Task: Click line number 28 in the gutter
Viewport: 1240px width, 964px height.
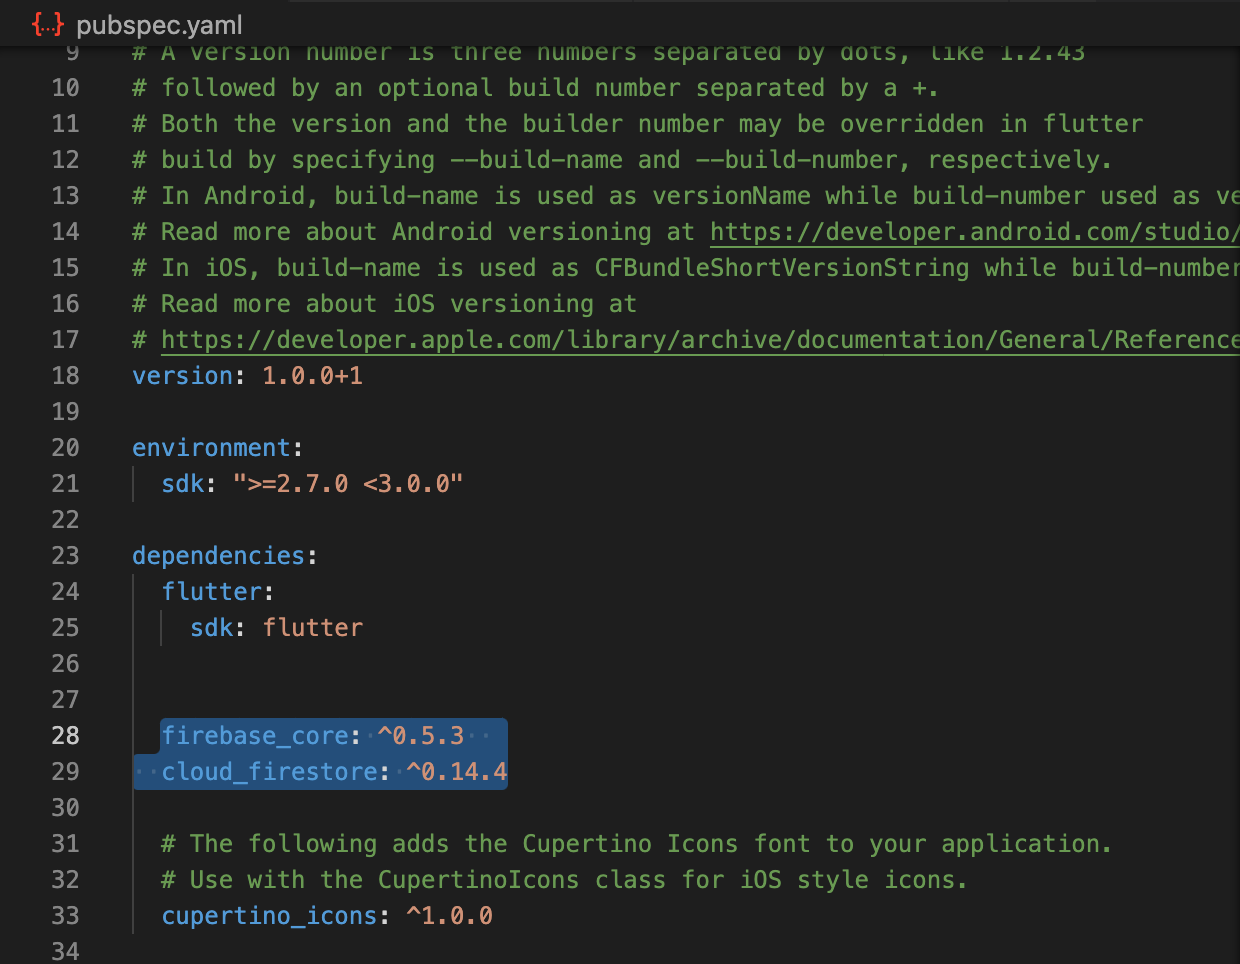Action: coord(65,736)
